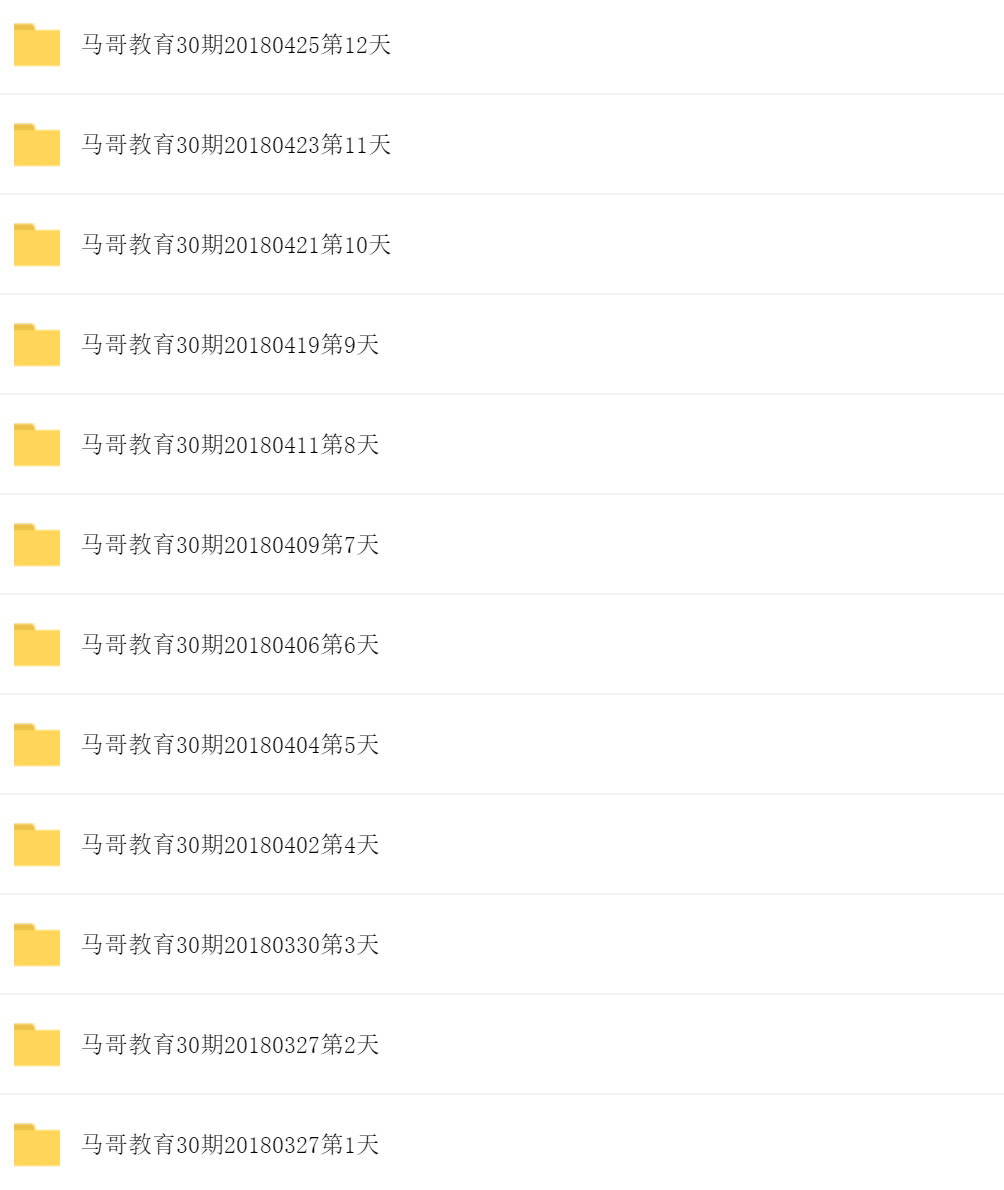Click folder icon for 第5天

coord(36,745)
